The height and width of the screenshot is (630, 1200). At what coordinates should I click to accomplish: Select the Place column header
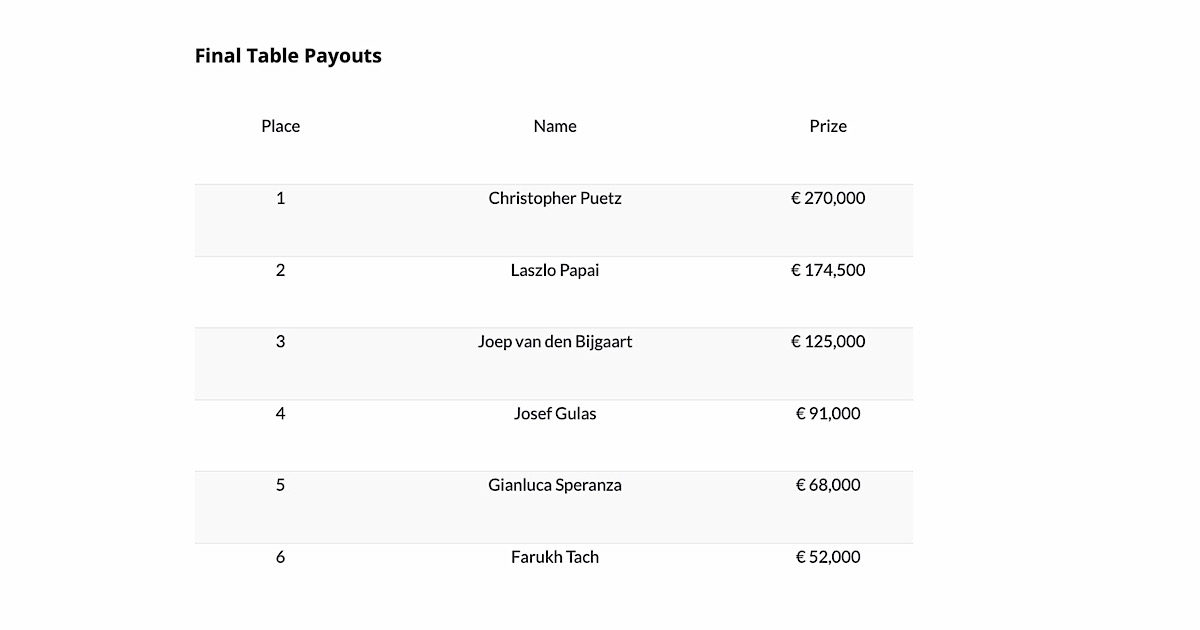point(281,126)
